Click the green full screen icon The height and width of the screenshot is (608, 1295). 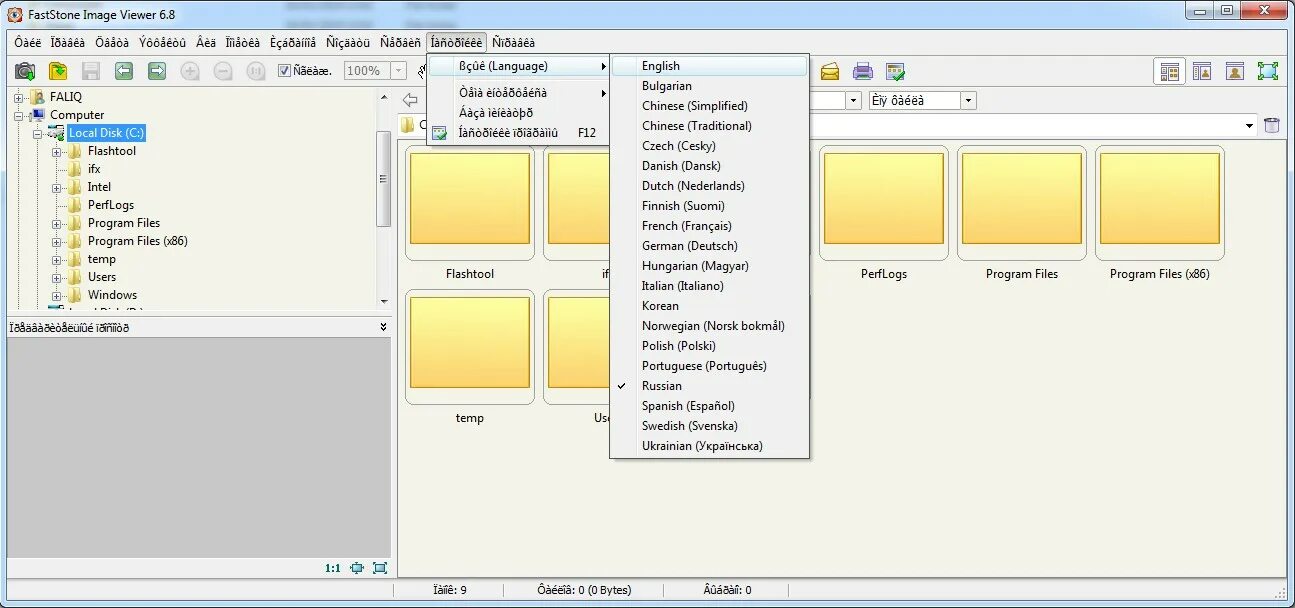(1268, 71)
